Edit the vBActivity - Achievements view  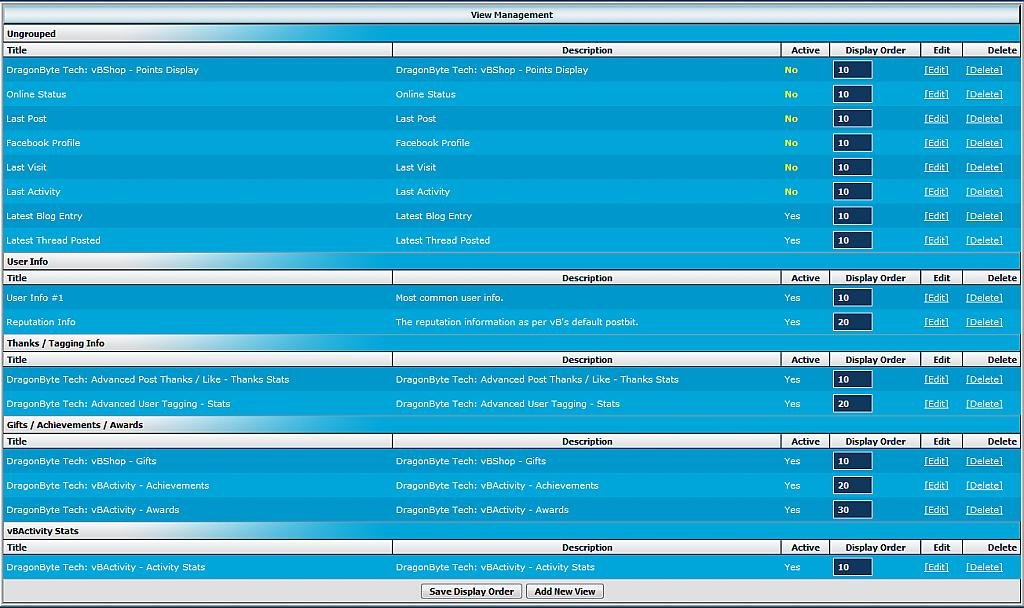coord(936,485)
